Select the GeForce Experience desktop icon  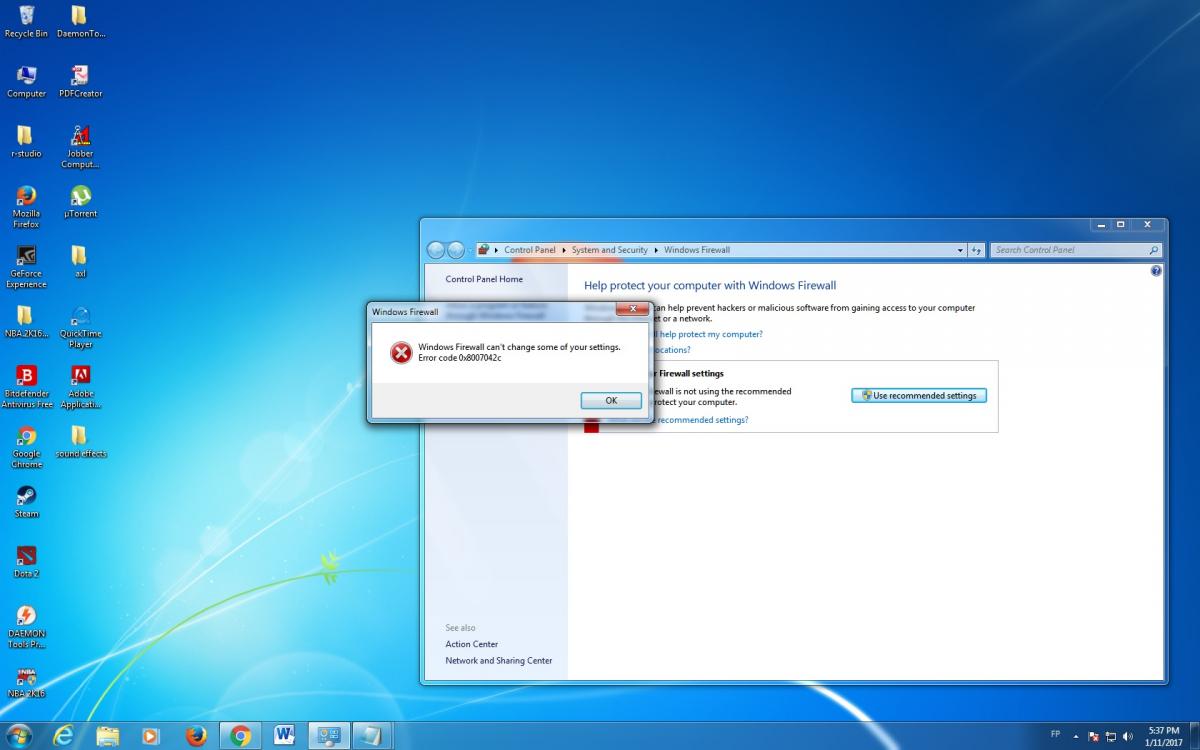click(x=26, y=267)
